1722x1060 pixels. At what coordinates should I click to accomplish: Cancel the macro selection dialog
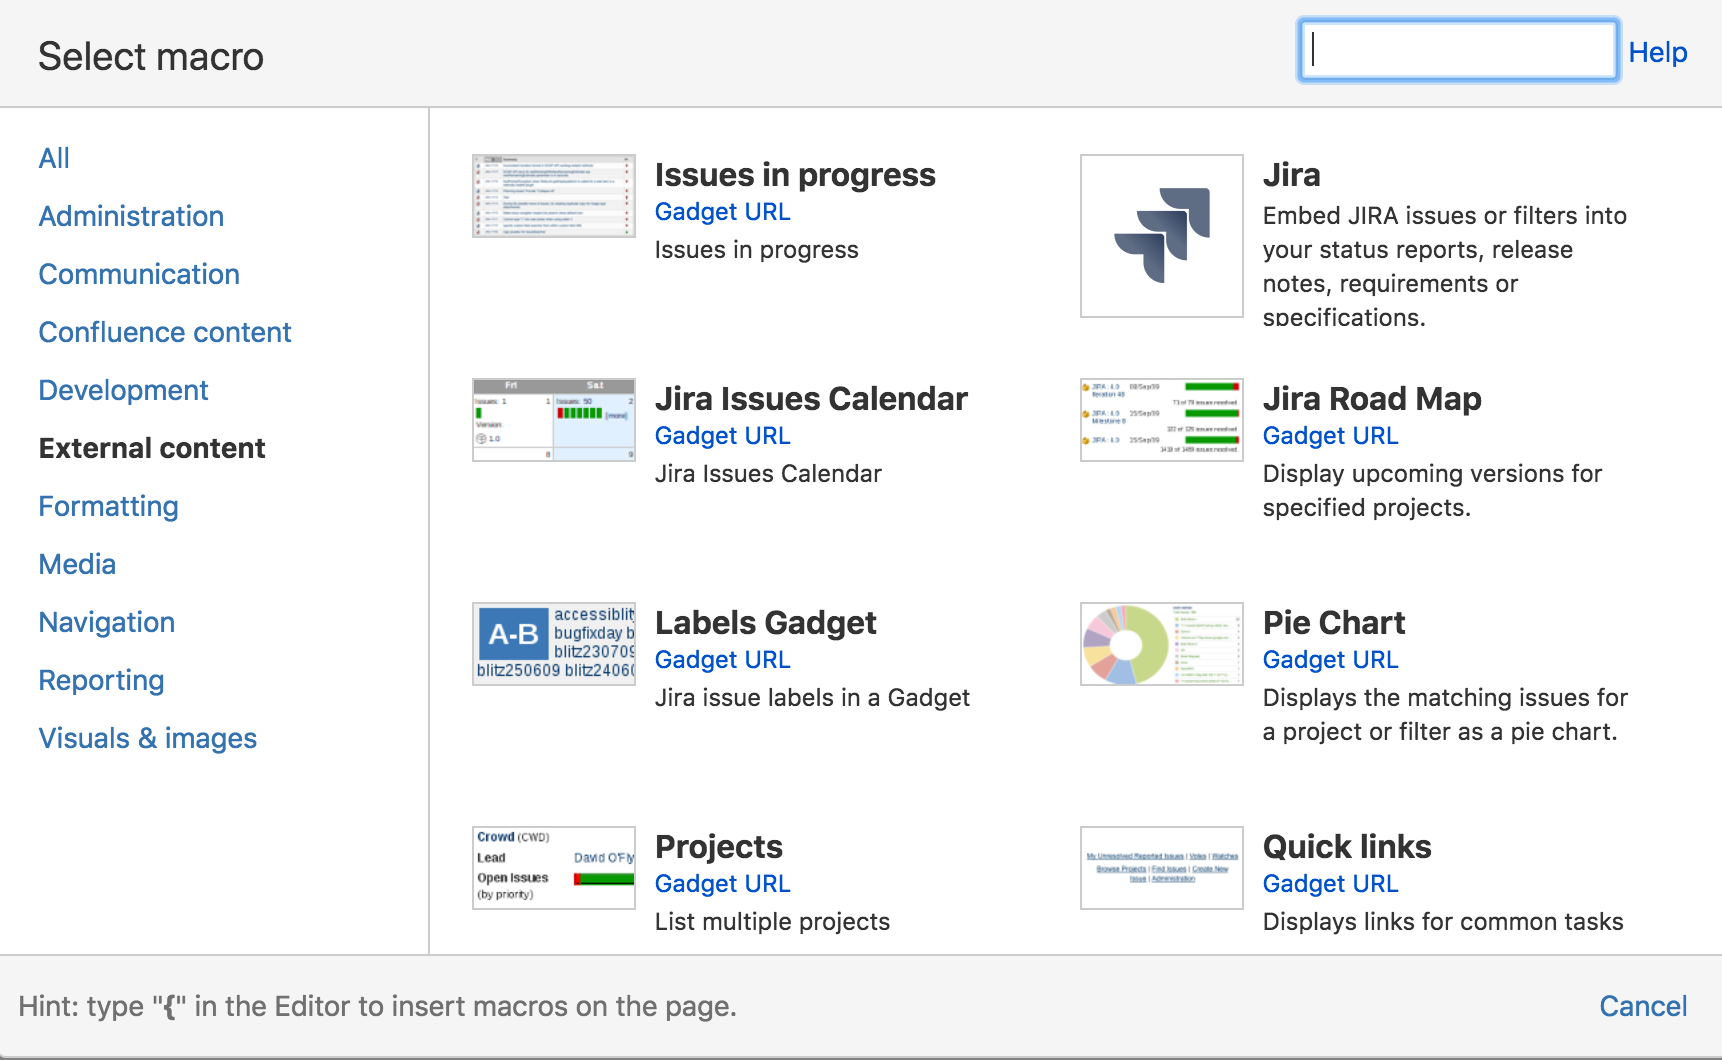(x=1643, y=1006)
